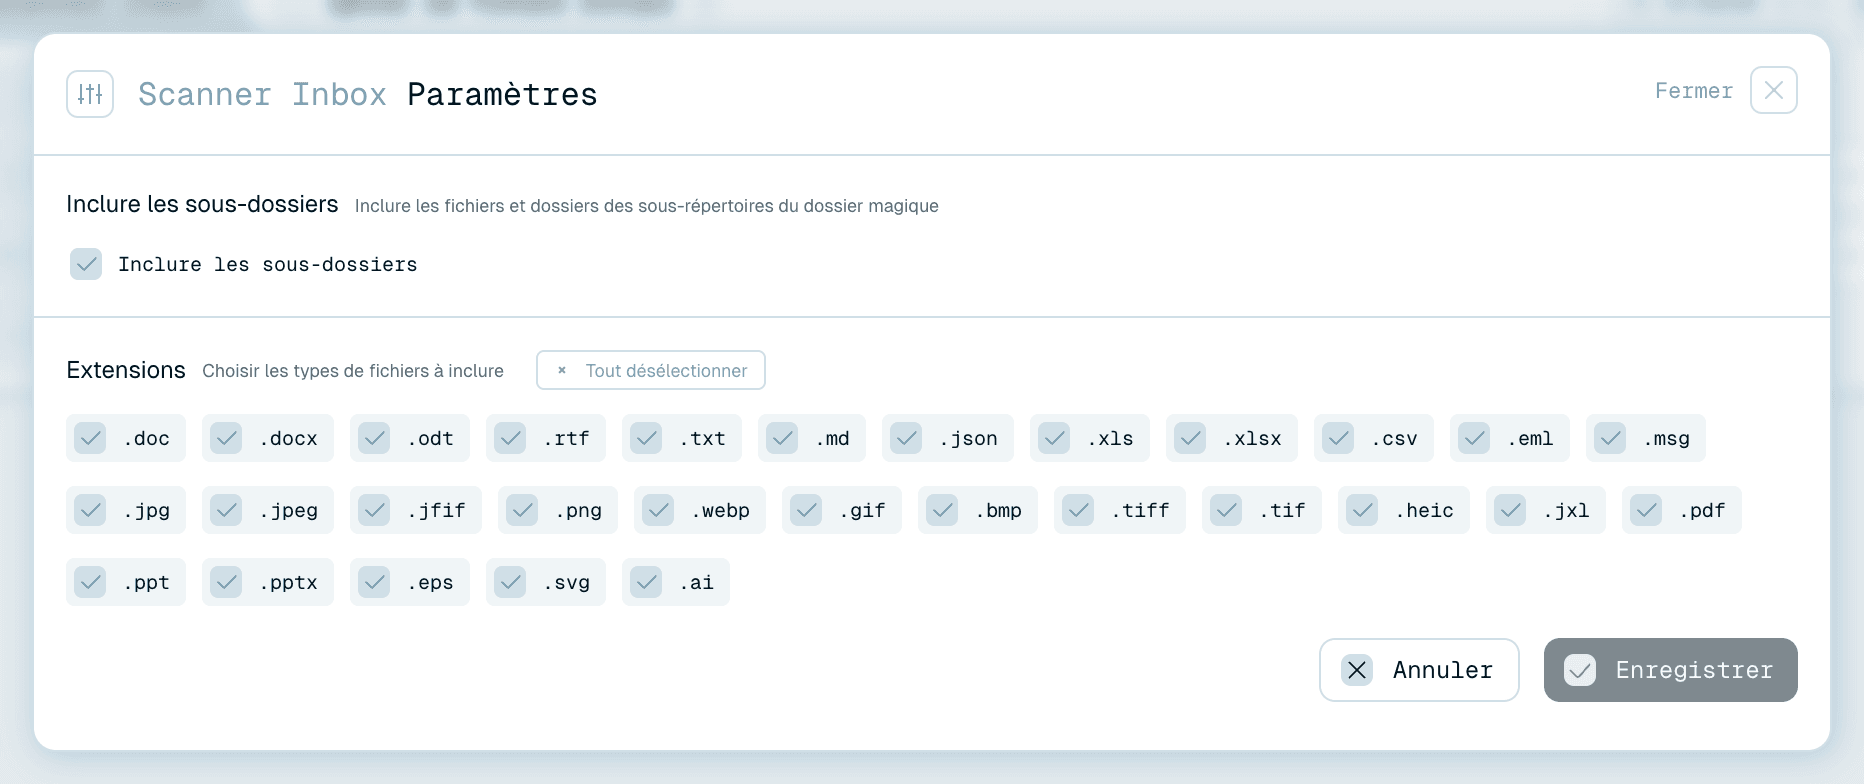Disable the .jfif extension
Image resolution: width=1864 pixels, height=784 pixels.
[x=374, y=510]
